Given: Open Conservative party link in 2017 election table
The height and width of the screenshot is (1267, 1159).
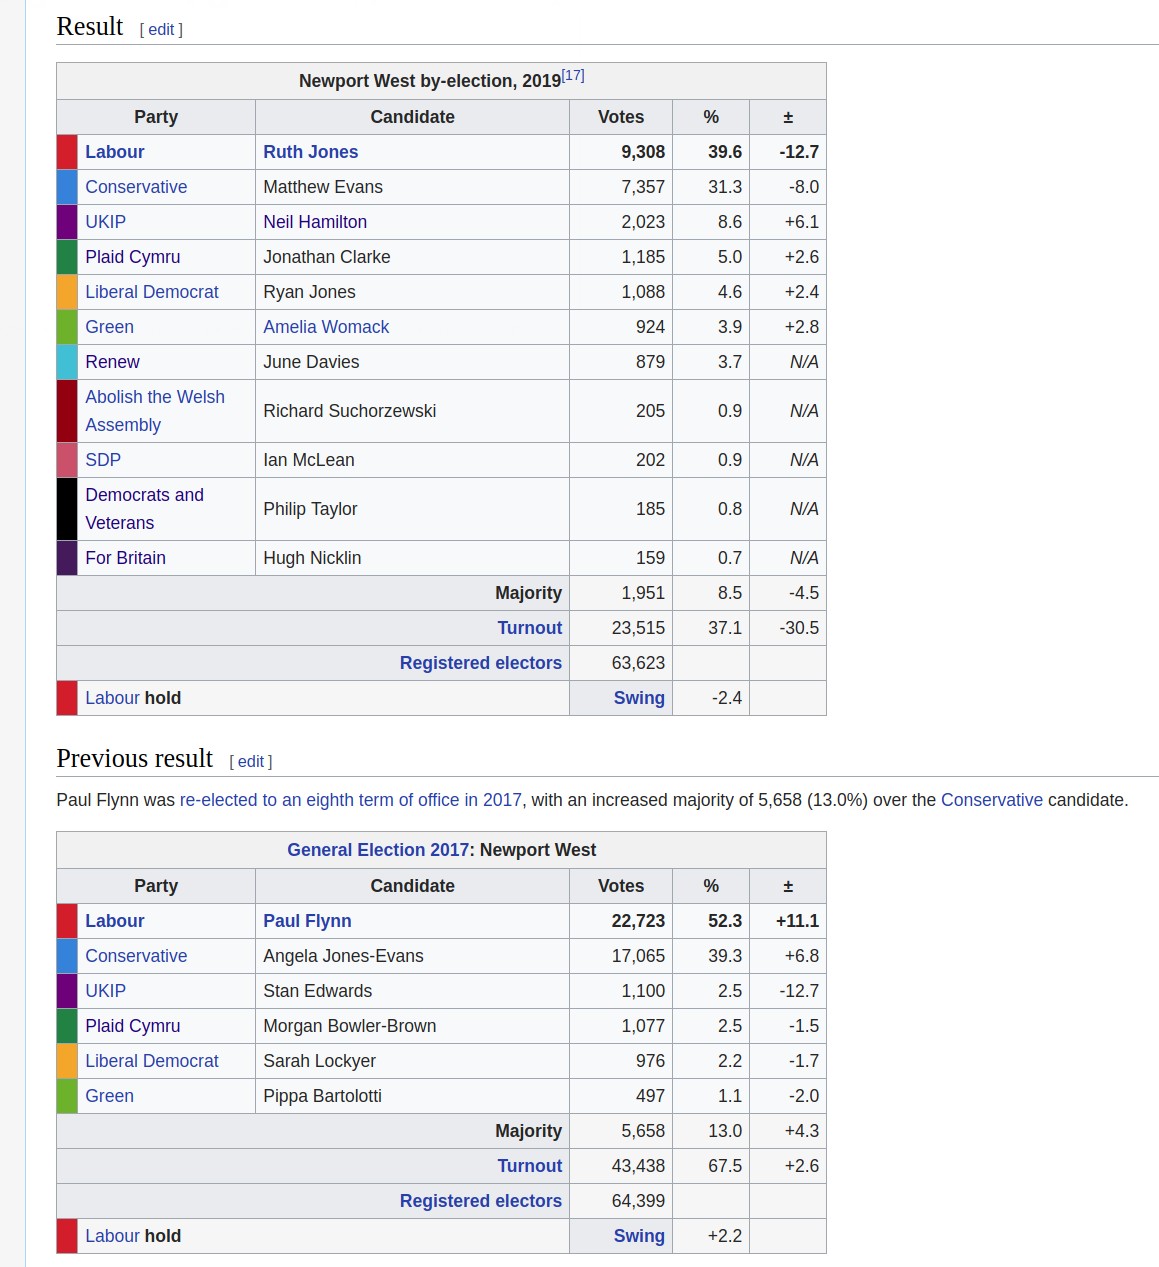Looking at the screenshot, I should click(x=136, y=956).
